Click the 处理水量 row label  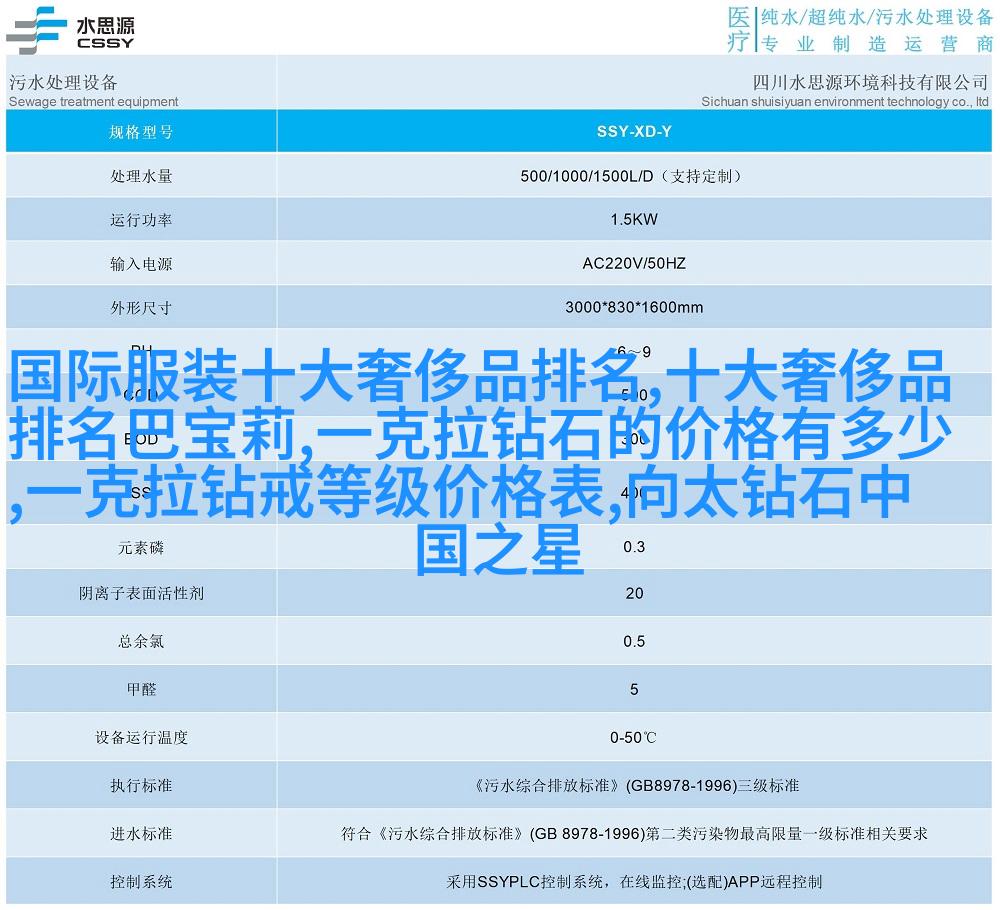coord(141,176)
